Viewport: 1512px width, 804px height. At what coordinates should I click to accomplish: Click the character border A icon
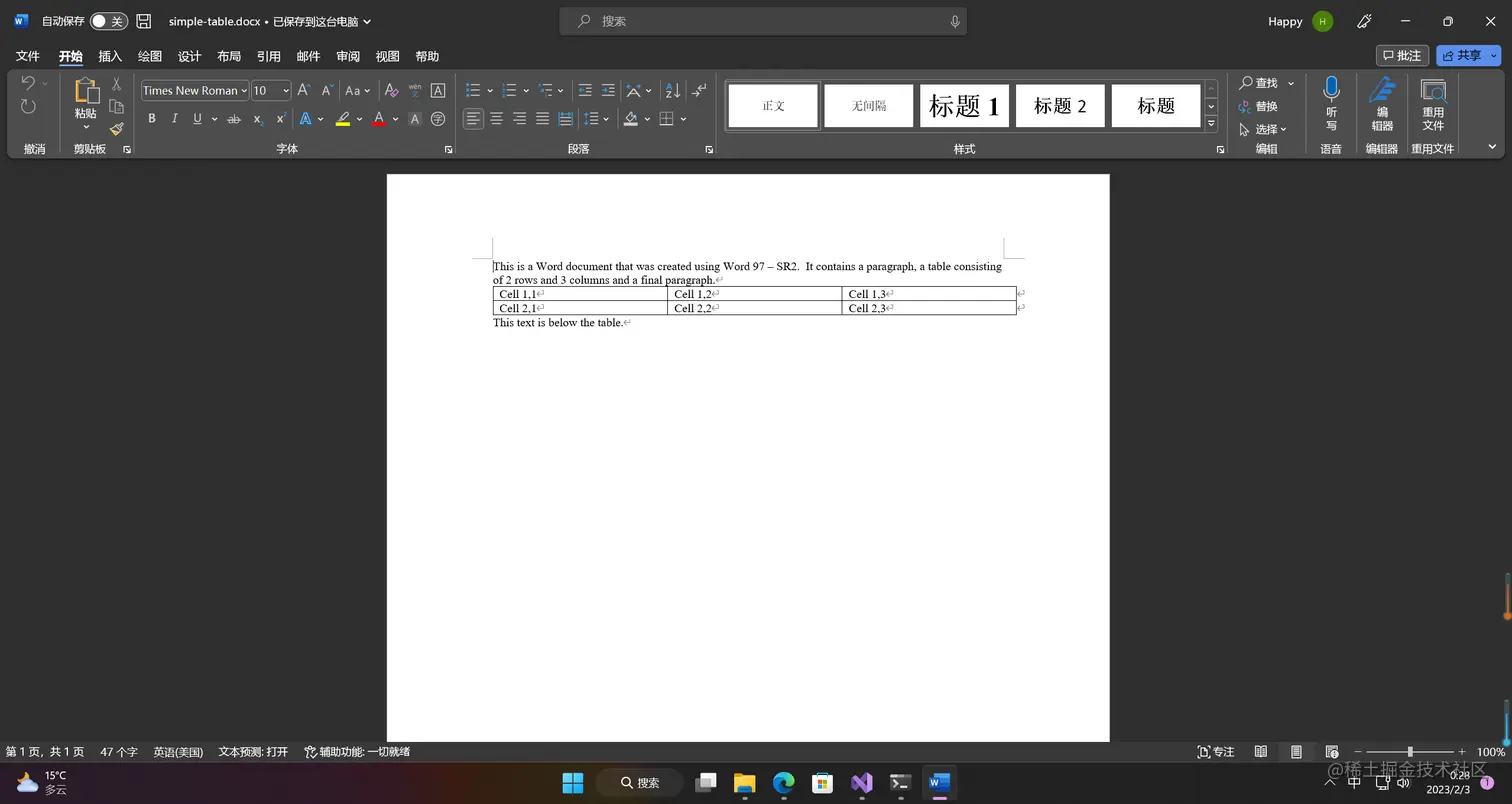[x=437, y=90]
